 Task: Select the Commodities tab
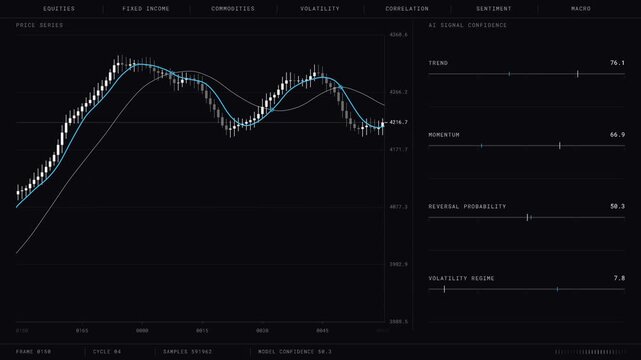point(233,9)
